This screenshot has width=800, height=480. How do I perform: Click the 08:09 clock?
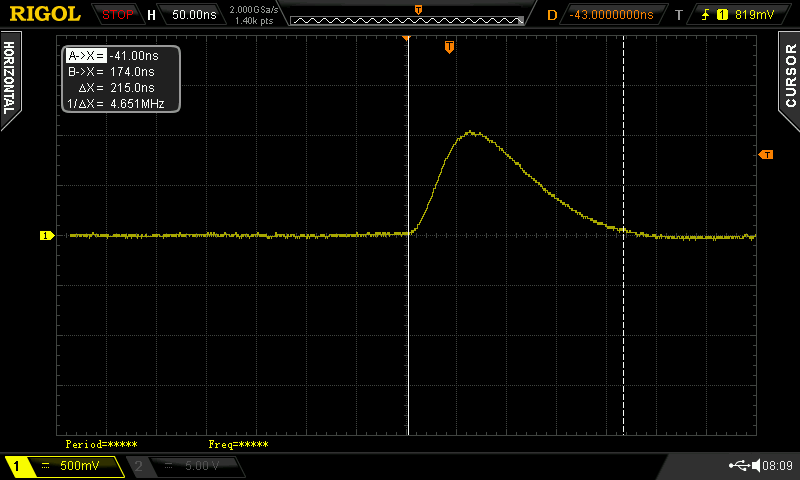tap(778, 465)
